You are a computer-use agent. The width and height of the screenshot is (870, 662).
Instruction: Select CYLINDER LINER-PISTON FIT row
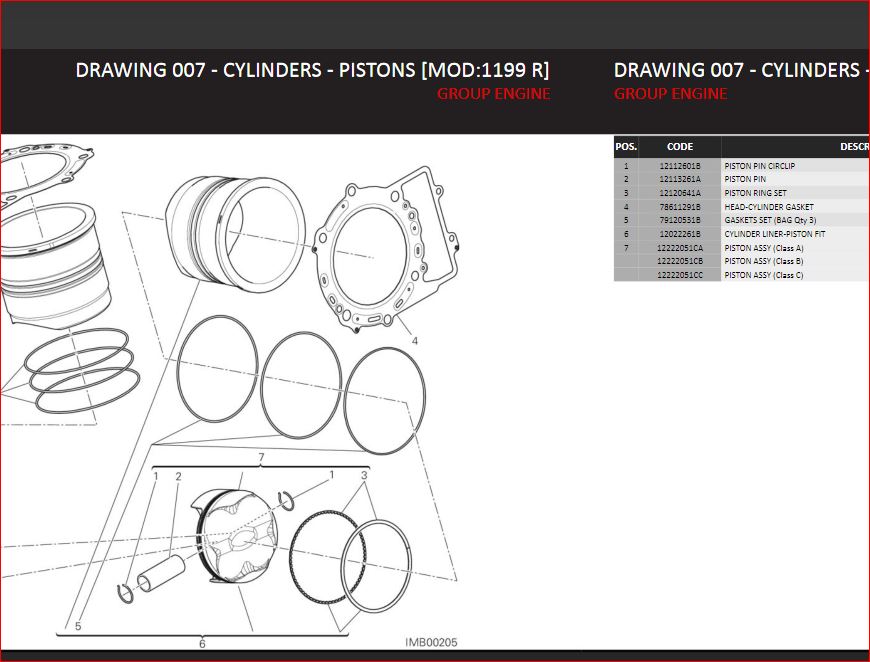(774, 234)
